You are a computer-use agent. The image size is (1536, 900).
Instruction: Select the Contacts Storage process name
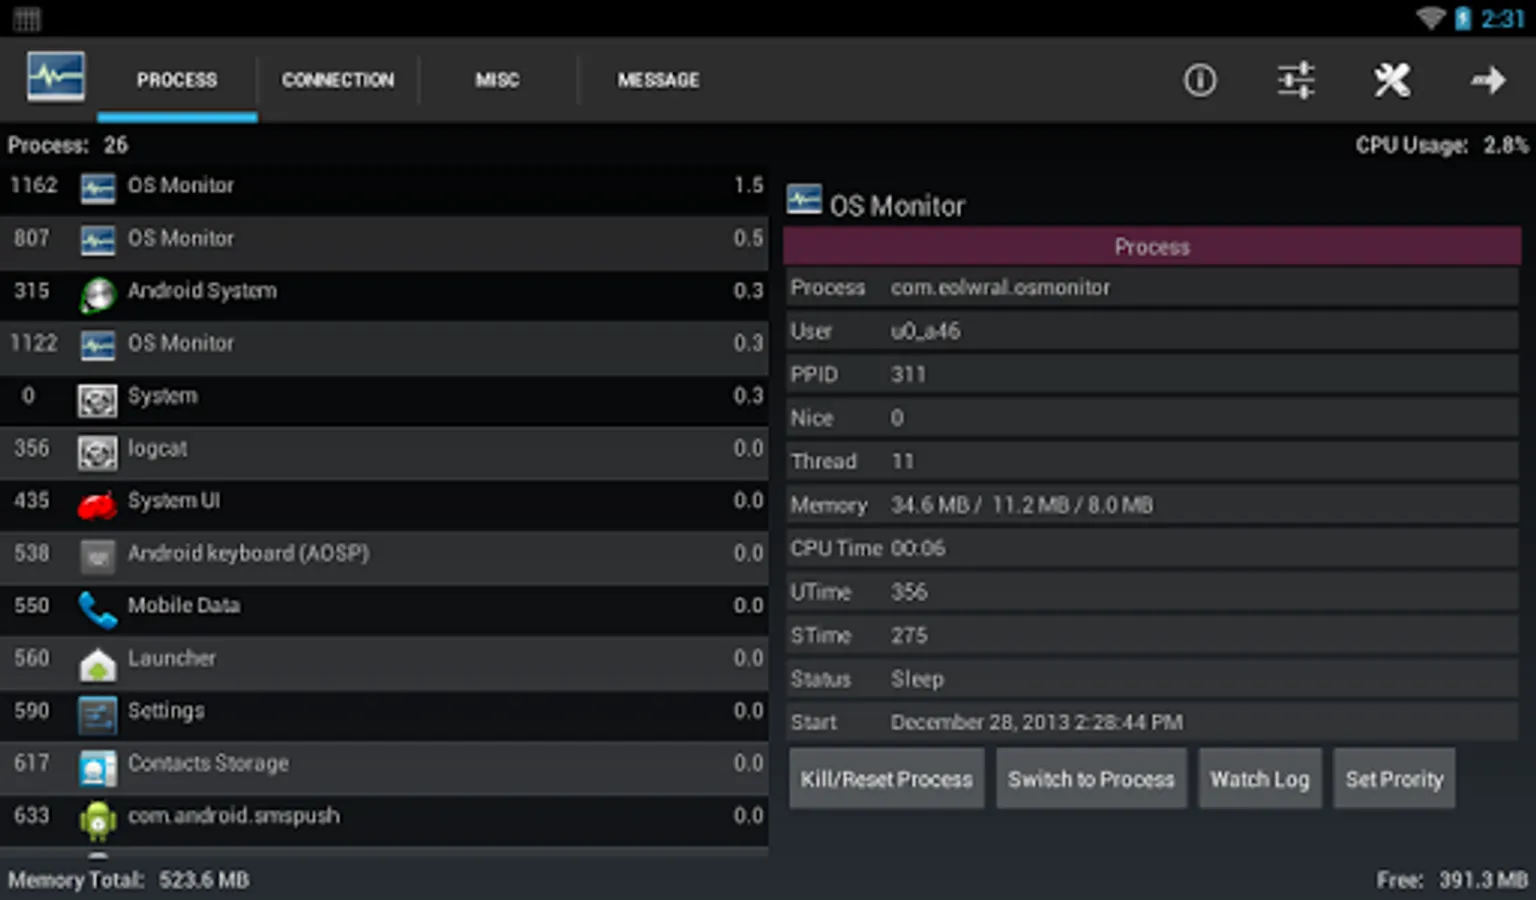coord(208,763)
